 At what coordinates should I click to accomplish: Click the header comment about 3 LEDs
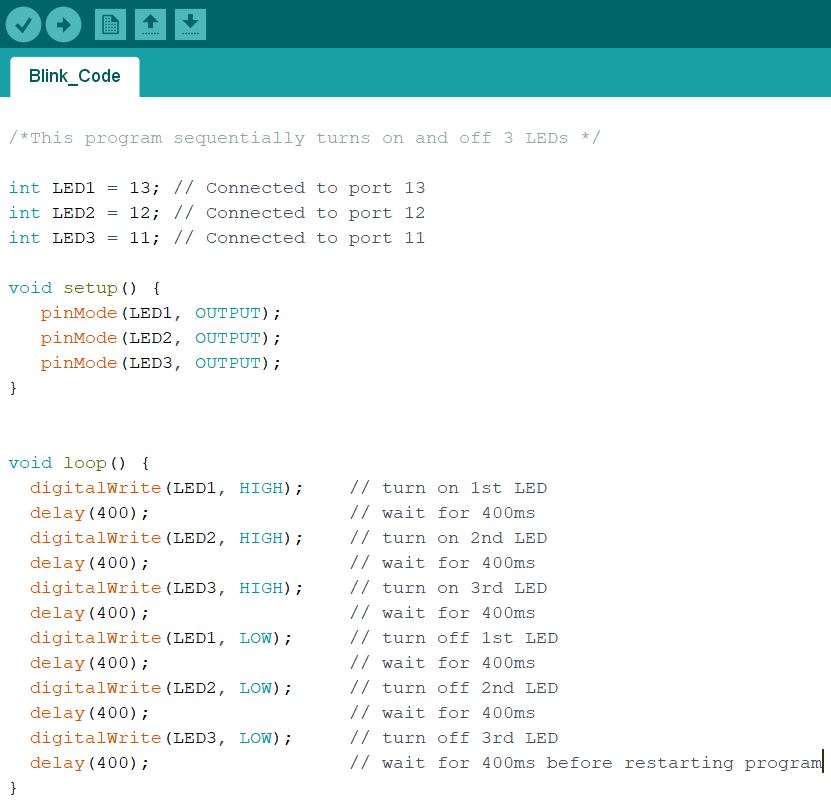(305, 138)
